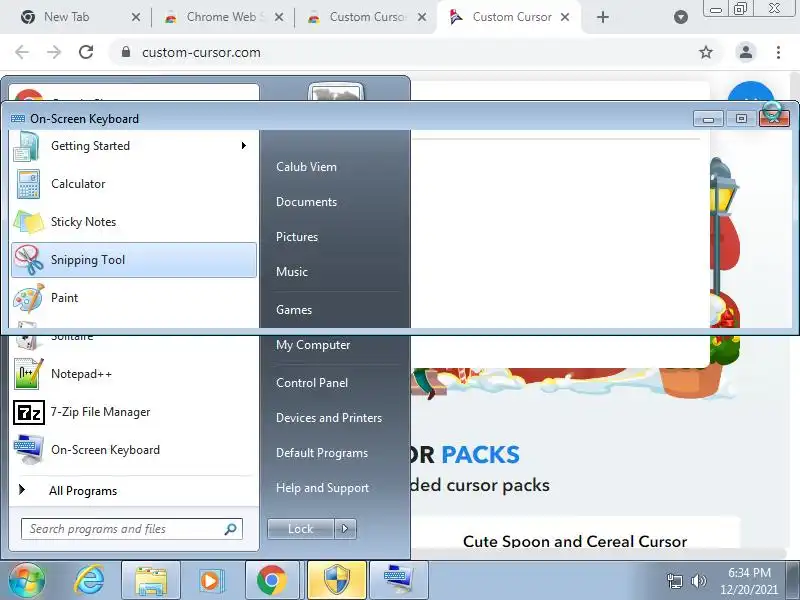800x600 pixels.
Task: Open Control Panel
Action: click(312, 383)
